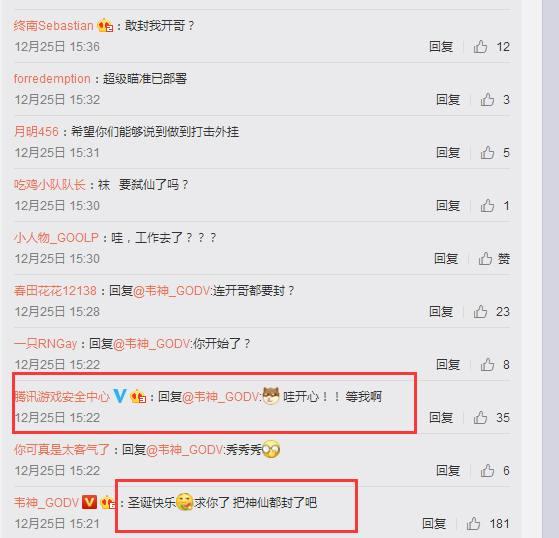559x538 pixels.
Task: Like 韦神_GODV's comment with 181 likes
Action: pyautogui.click(x=473, y=524)
